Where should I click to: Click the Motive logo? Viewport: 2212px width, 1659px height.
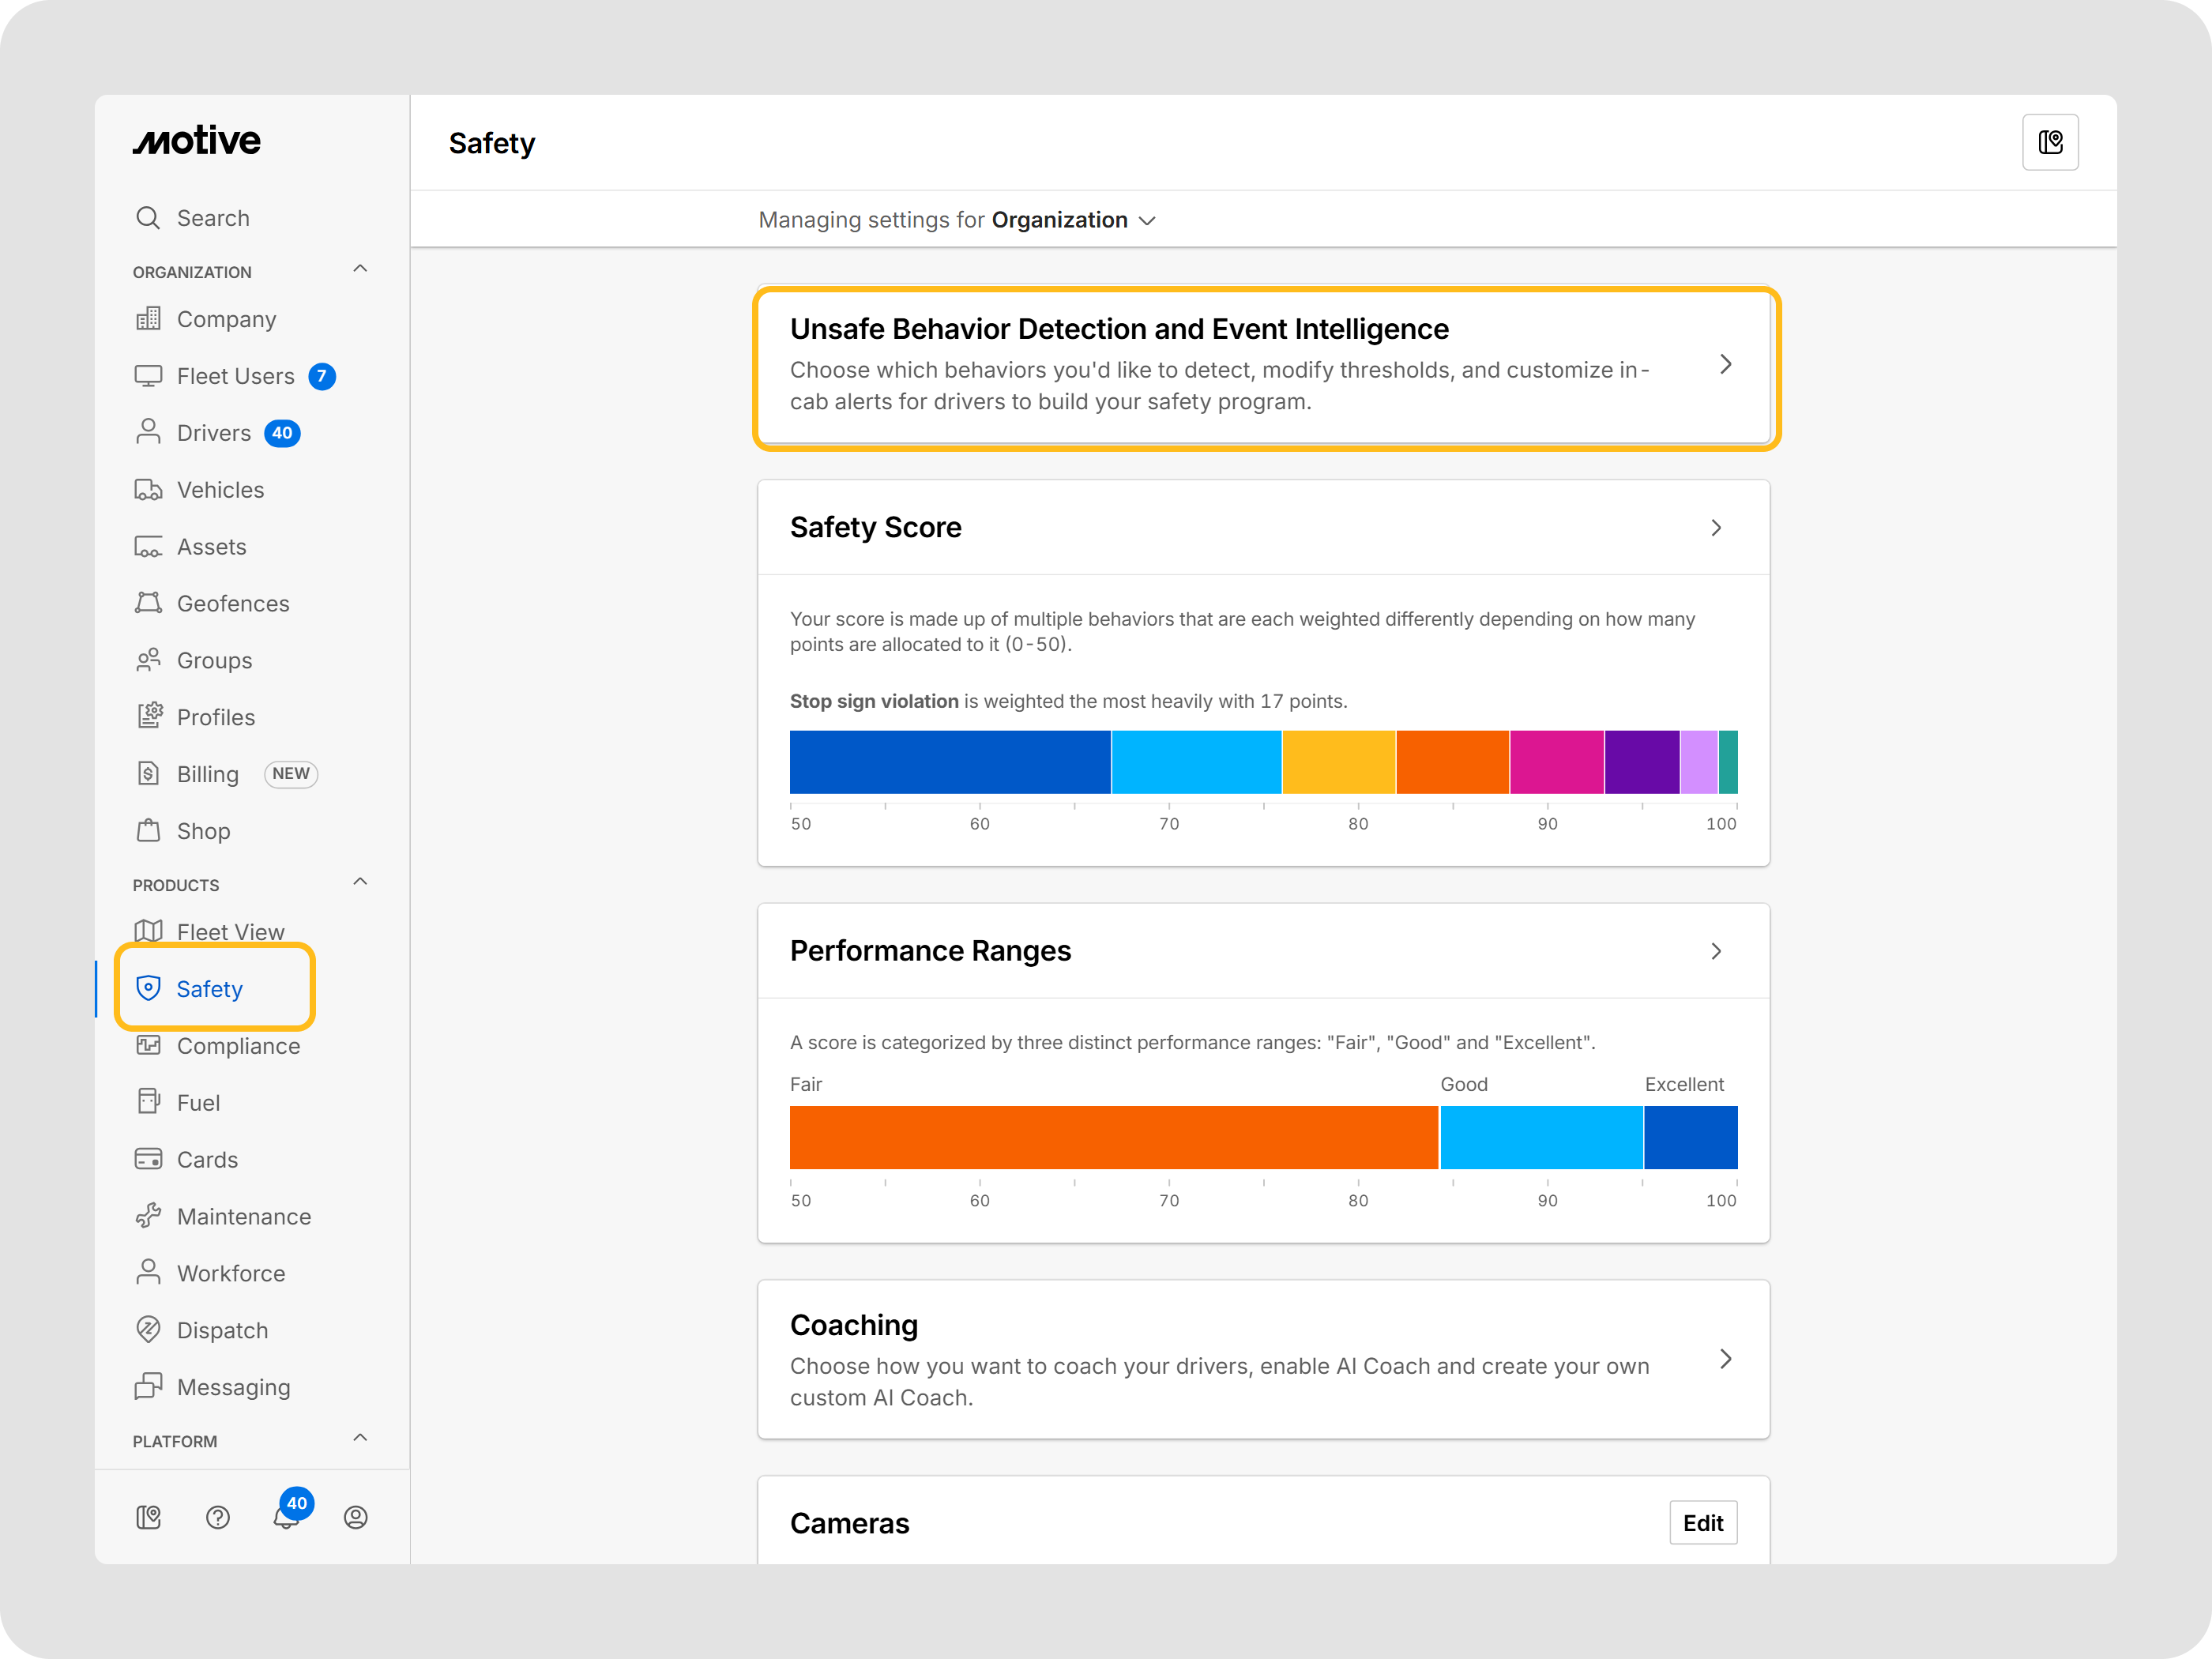(x=197, y=141)
